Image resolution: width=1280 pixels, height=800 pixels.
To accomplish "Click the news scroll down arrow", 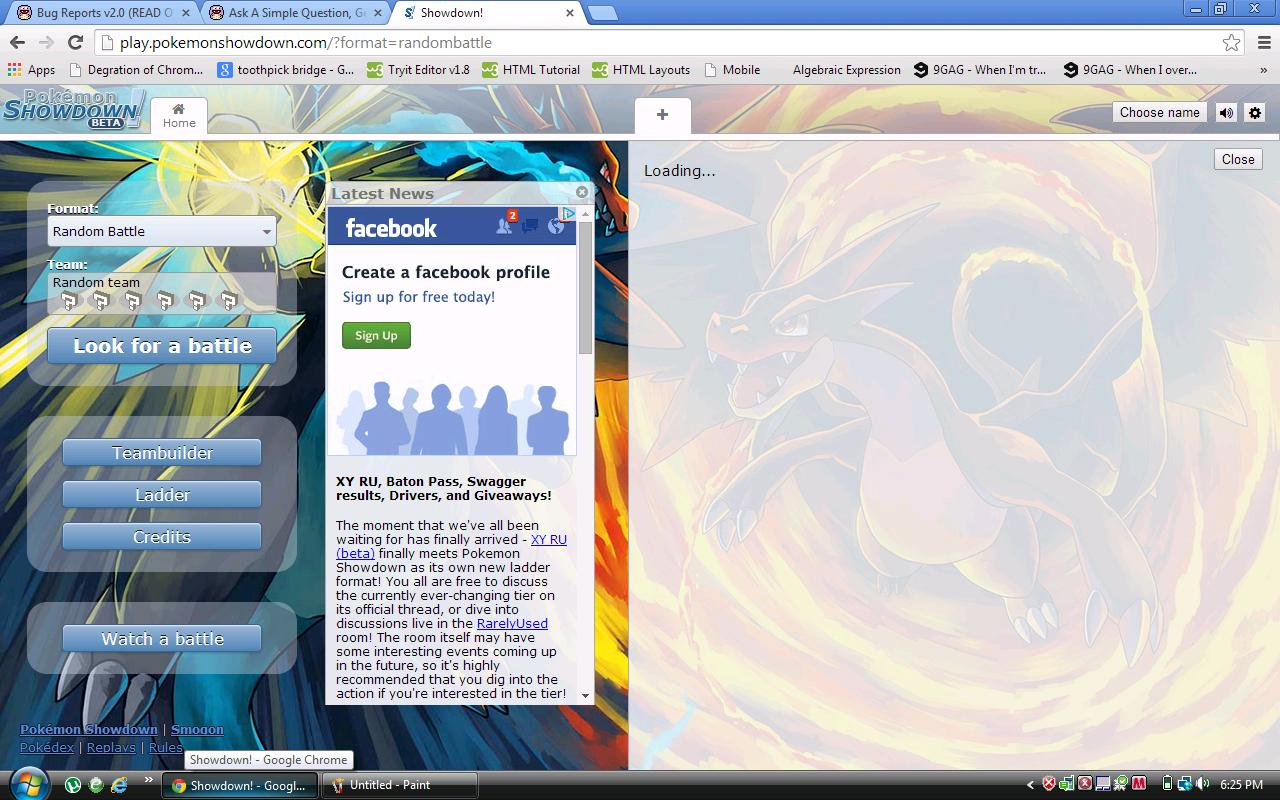I will coord(585,696).
